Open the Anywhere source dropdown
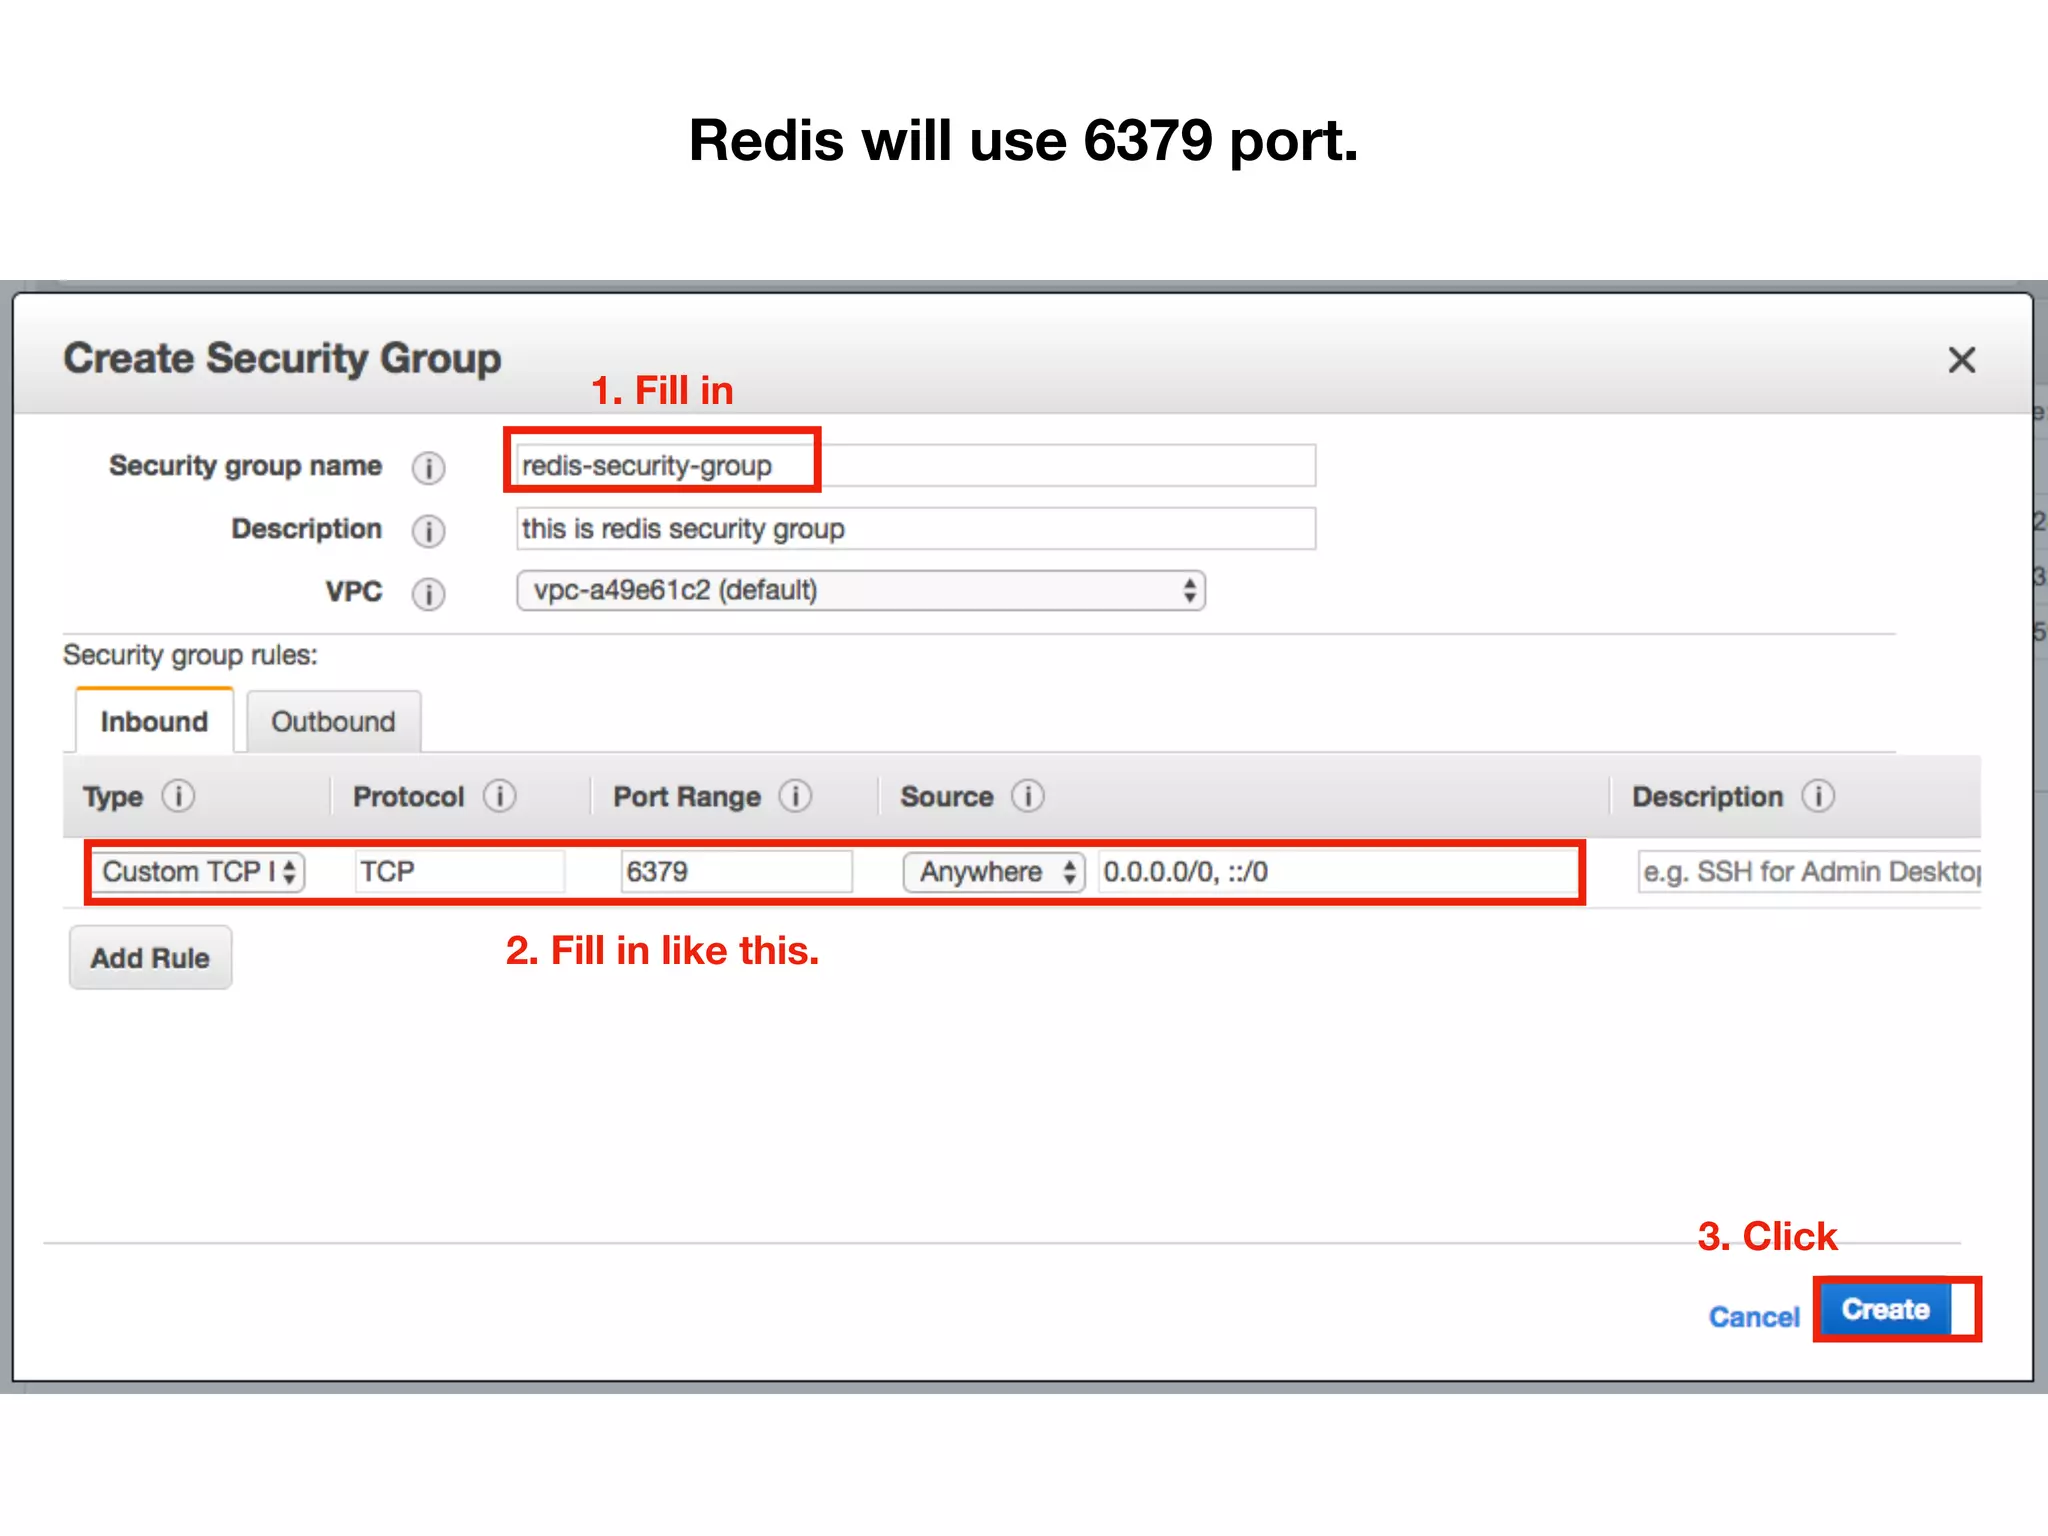2048x1536 pixels. point(994,871)
